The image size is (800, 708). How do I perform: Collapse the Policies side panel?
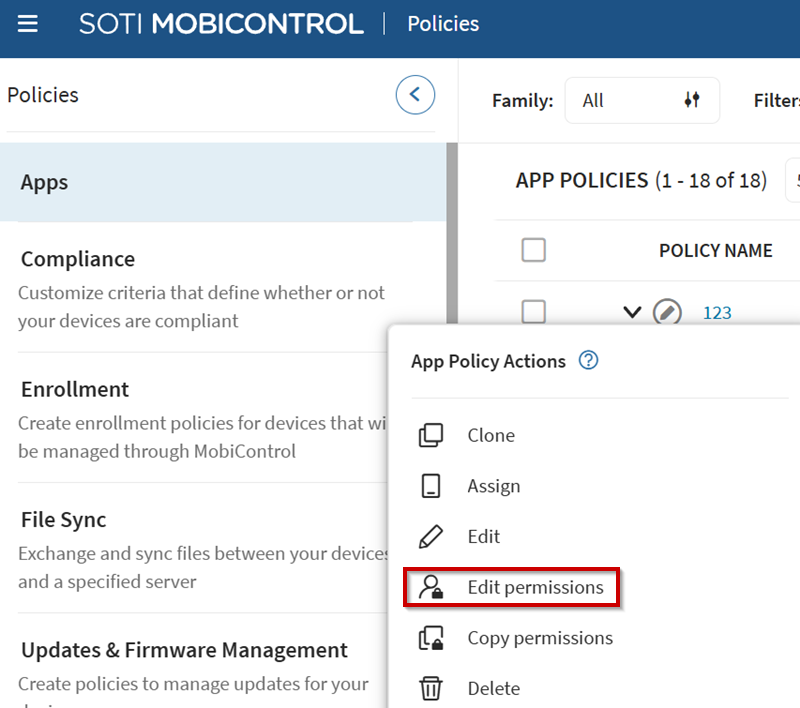pyautogui.click(x=415, y=95)
